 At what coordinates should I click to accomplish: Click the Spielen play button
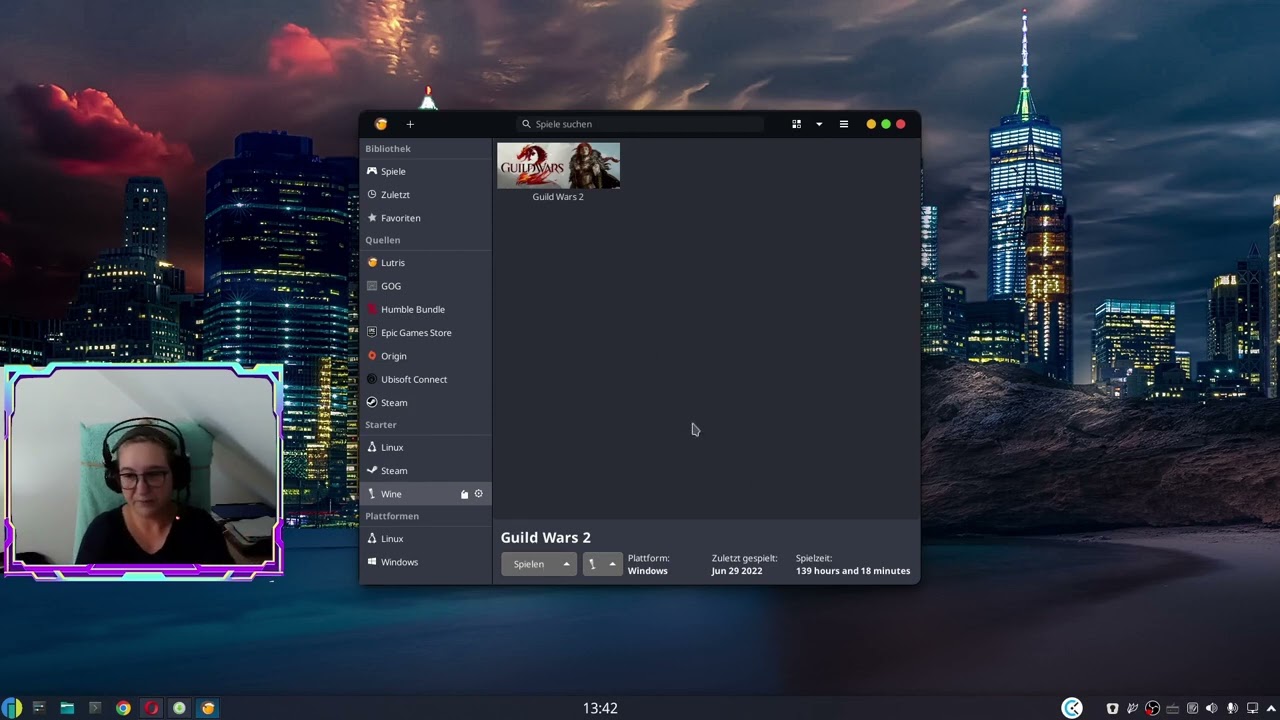click(x=529, y=564)
